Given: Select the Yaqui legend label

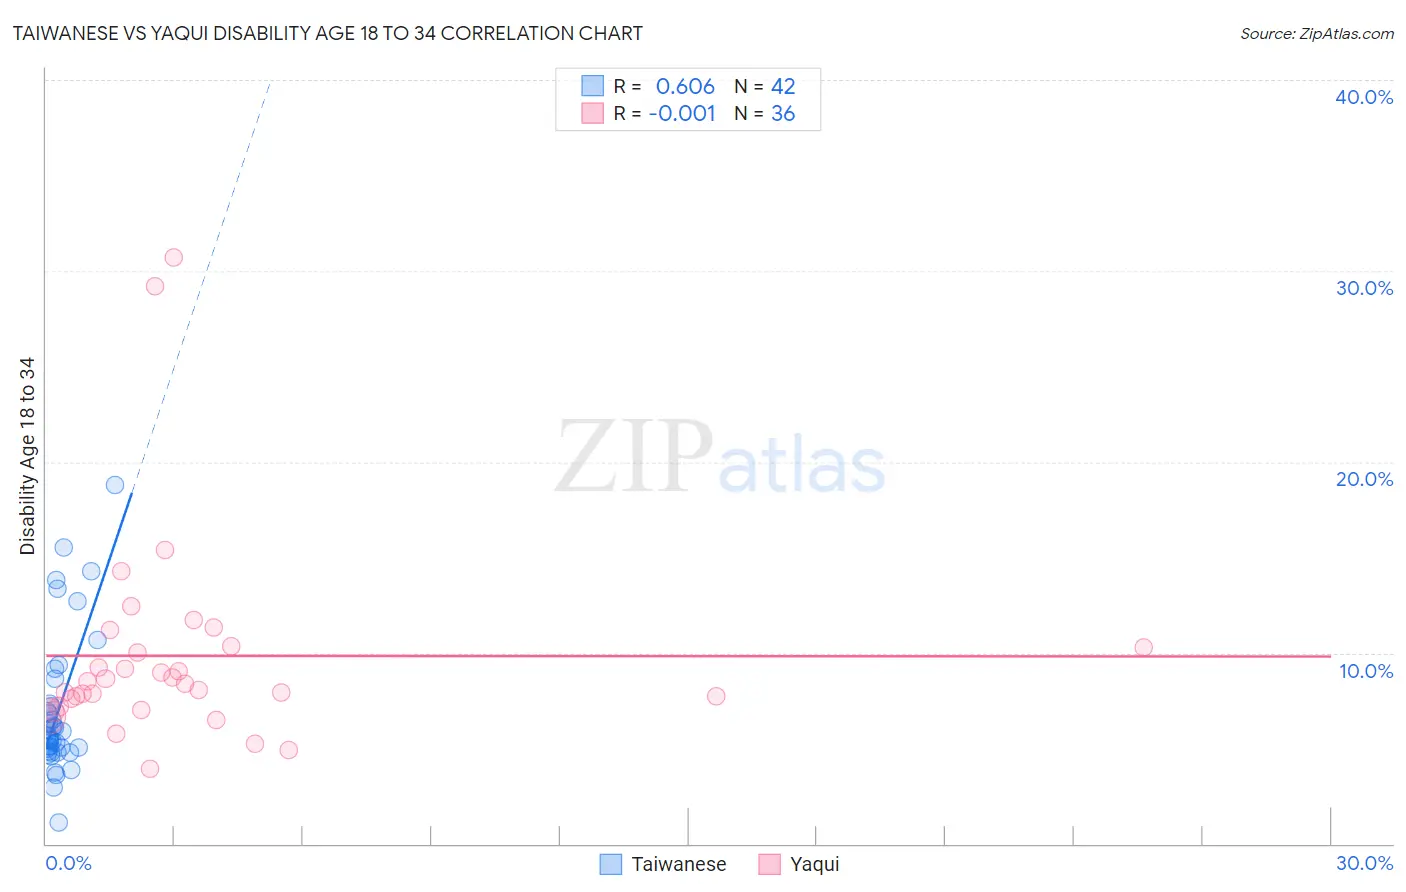Looking at the screenshot, I should pyautogui.click(x=815, y=864).
